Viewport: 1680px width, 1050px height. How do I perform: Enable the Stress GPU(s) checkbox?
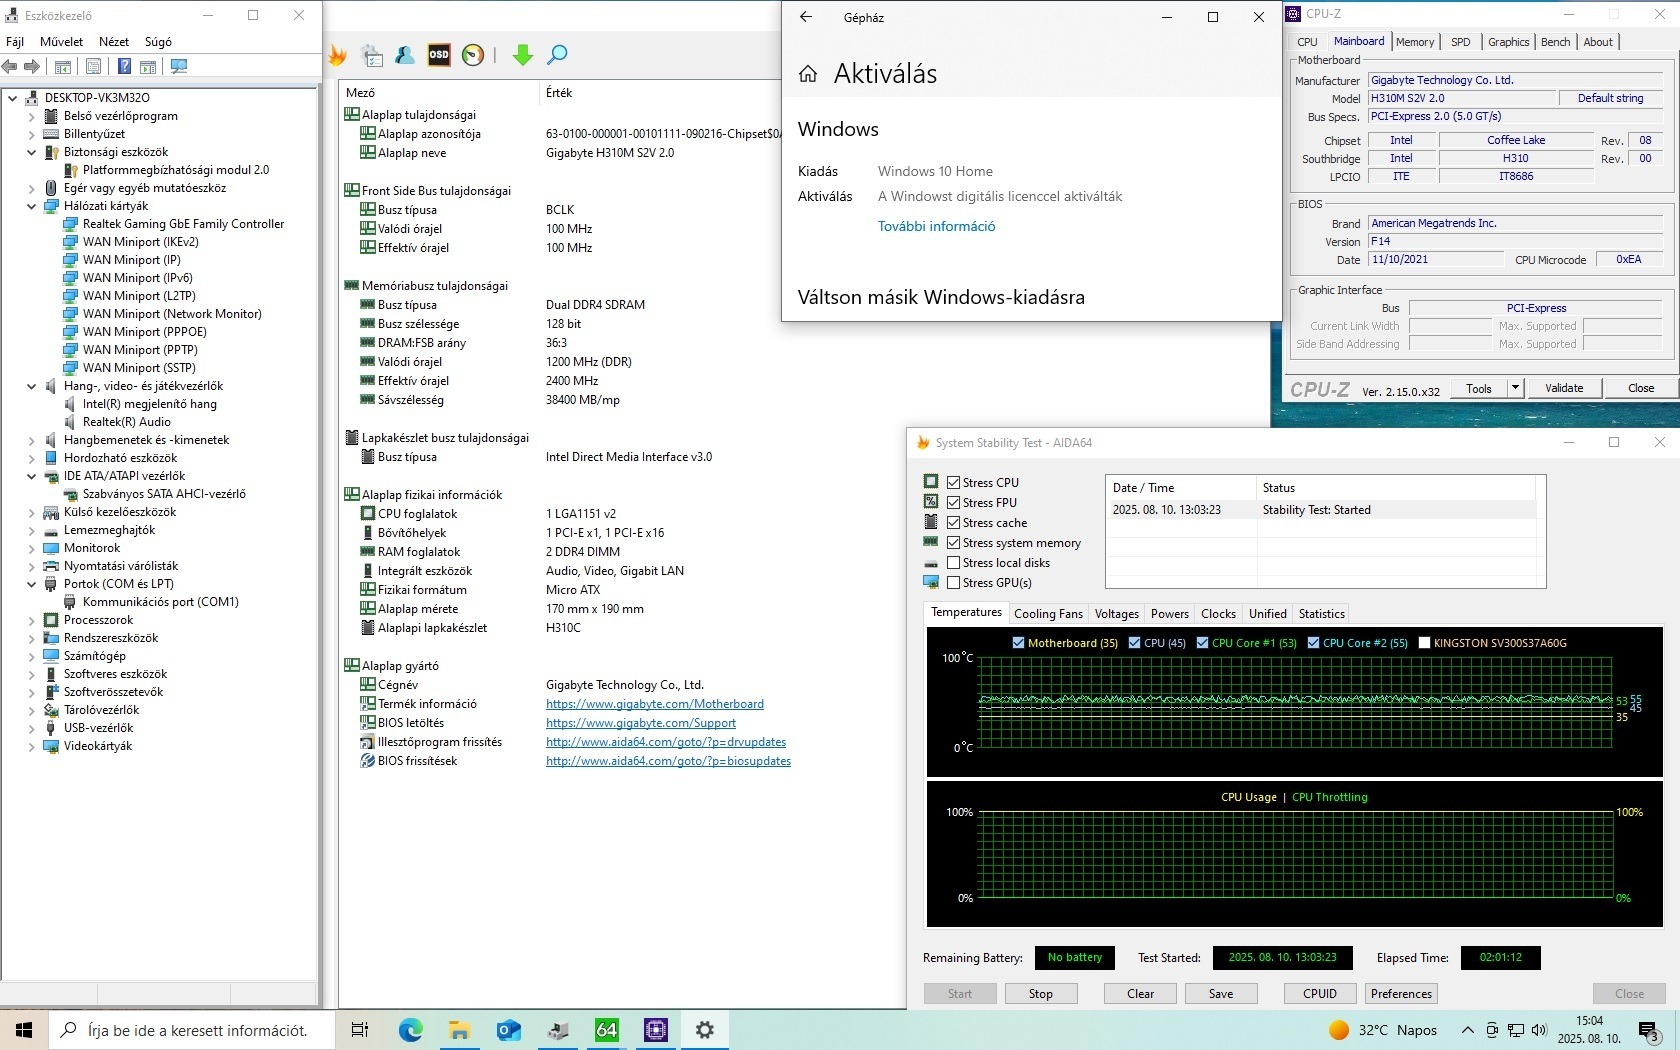point(953,583)
